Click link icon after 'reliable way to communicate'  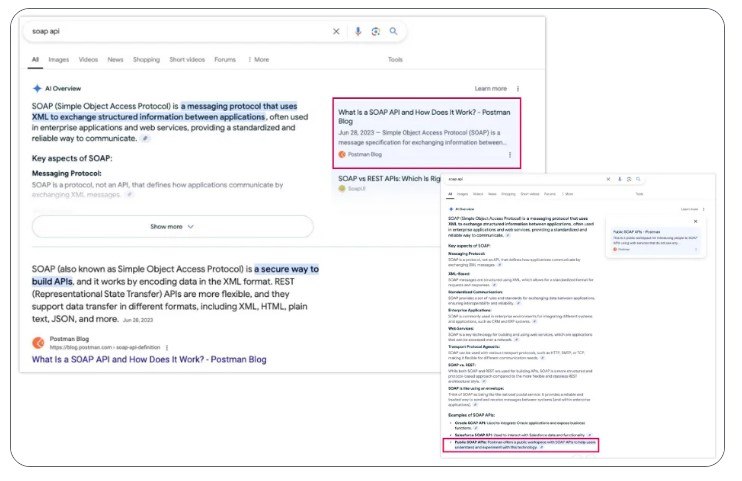pos(145,139)
